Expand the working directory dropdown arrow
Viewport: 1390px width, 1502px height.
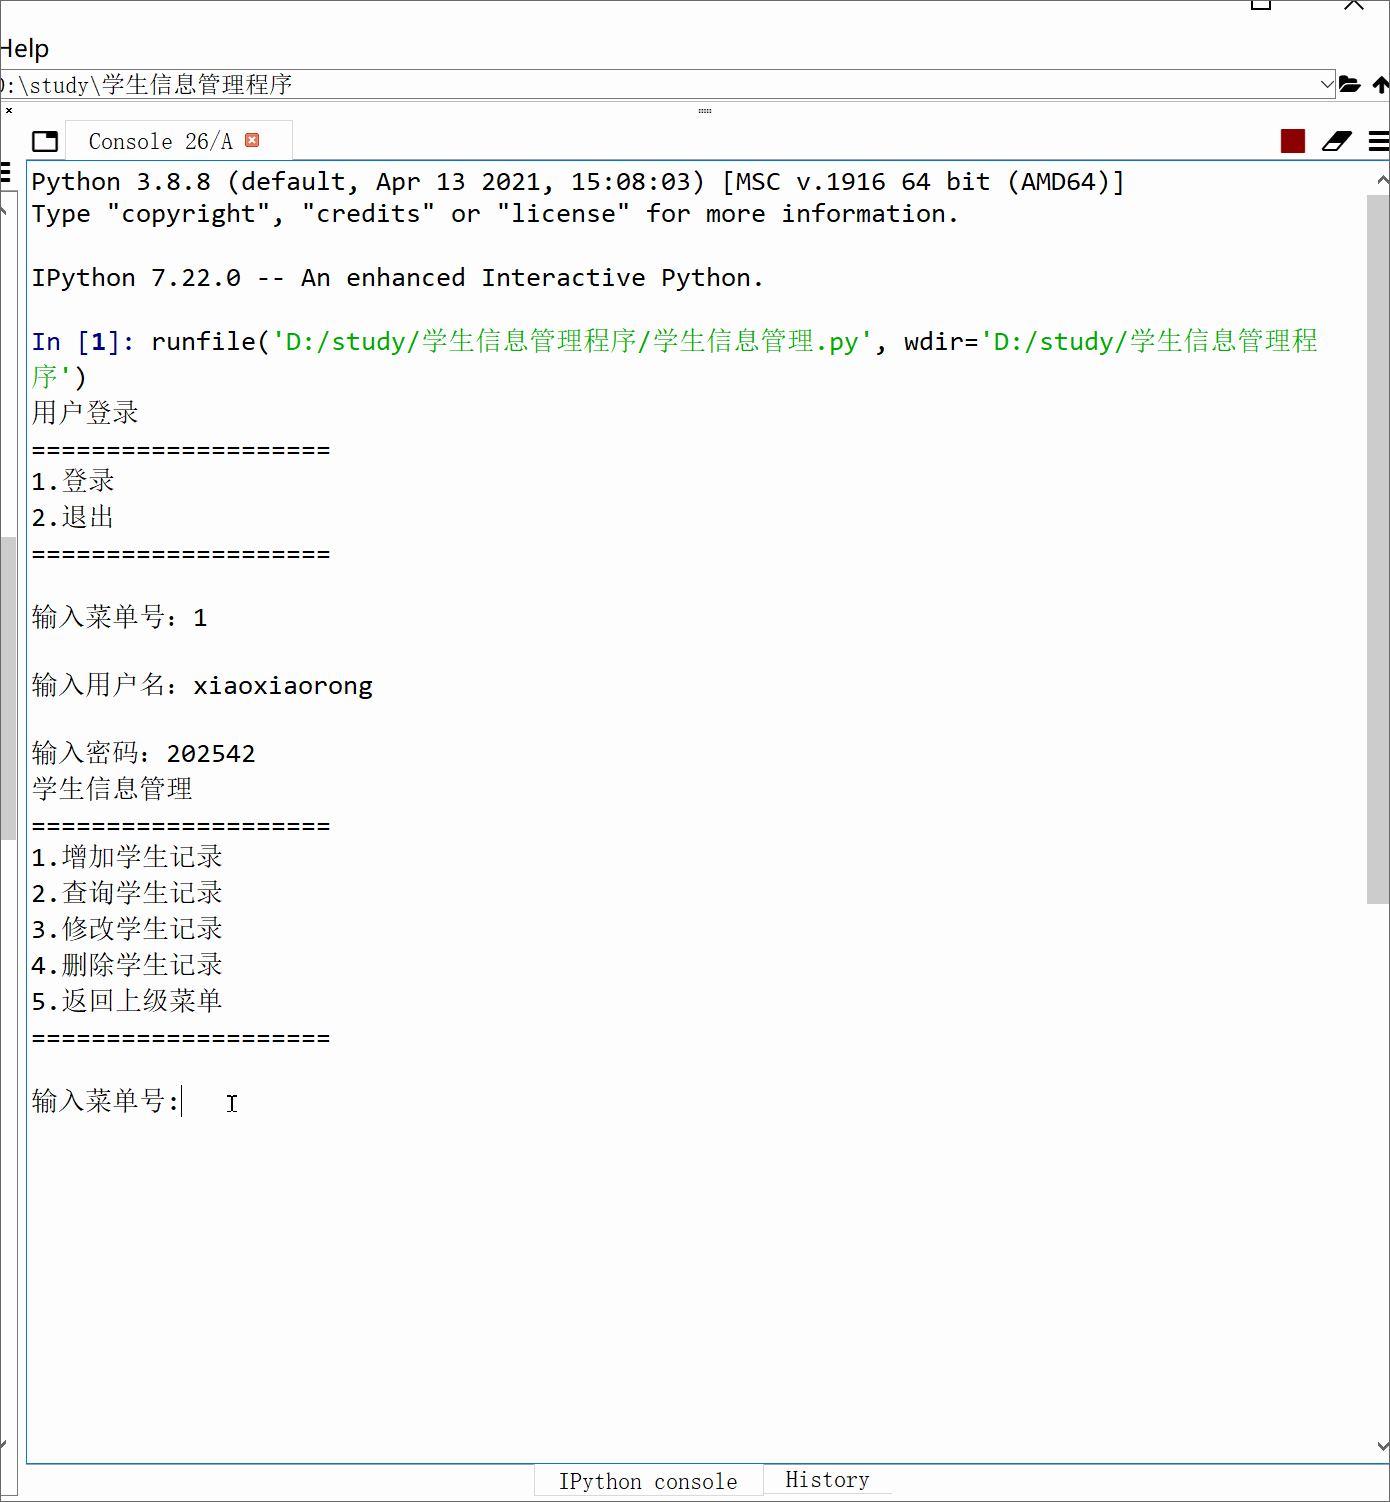pos(1326,84)
